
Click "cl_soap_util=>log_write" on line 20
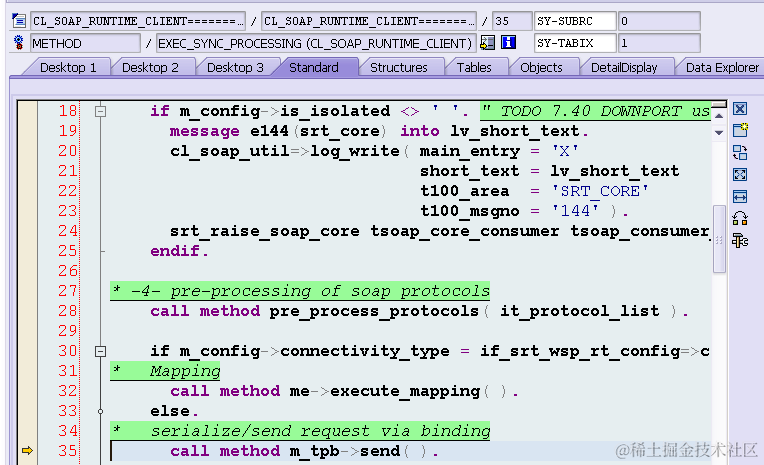(x=285, y=151)
